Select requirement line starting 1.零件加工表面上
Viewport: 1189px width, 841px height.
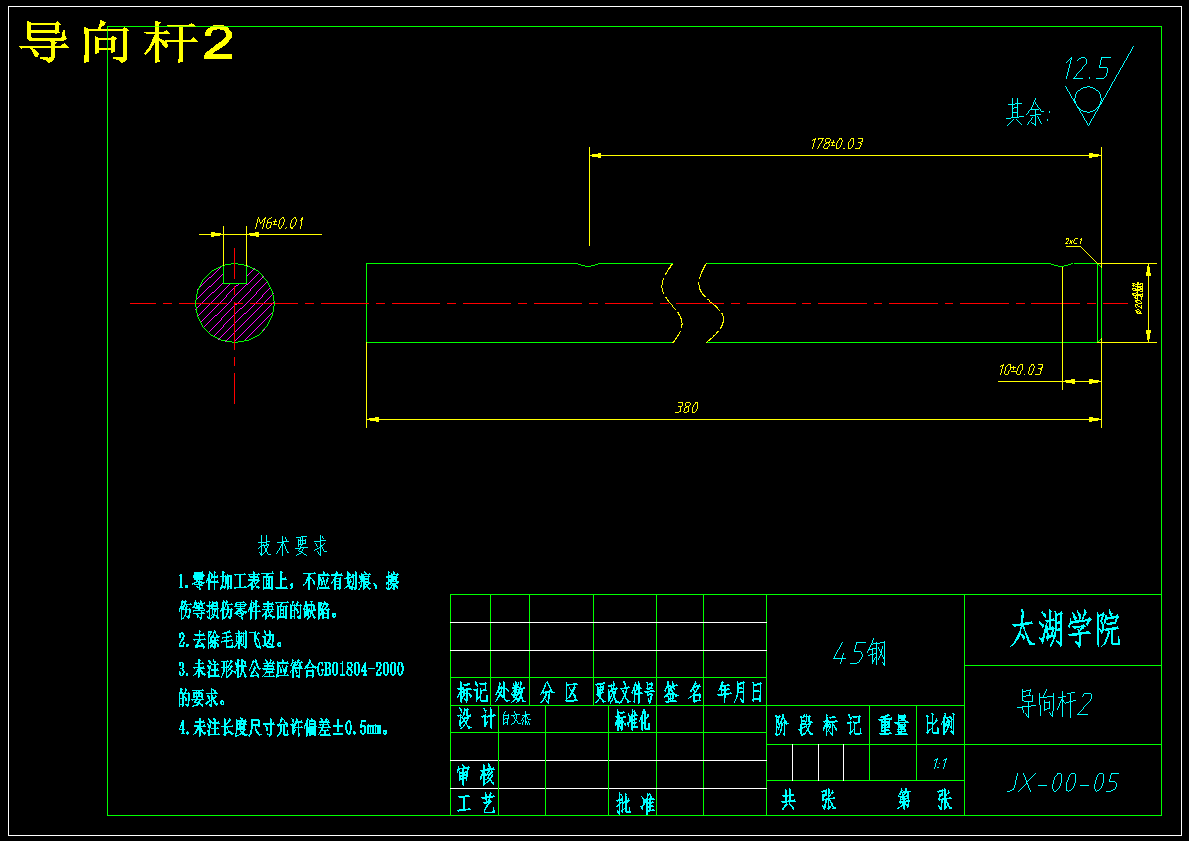pyautogui.click(x=288, y=582)
